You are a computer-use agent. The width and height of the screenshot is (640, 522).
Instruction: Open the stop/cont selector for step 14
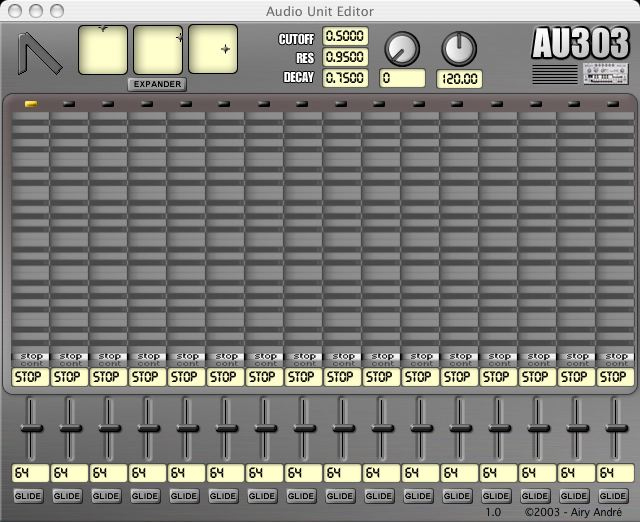(x=538, y=360)
